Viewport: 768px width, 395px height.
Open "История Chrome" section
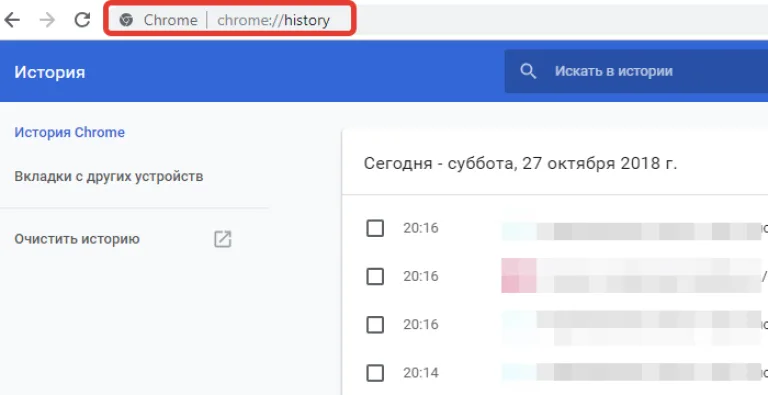tap(70, 132)
